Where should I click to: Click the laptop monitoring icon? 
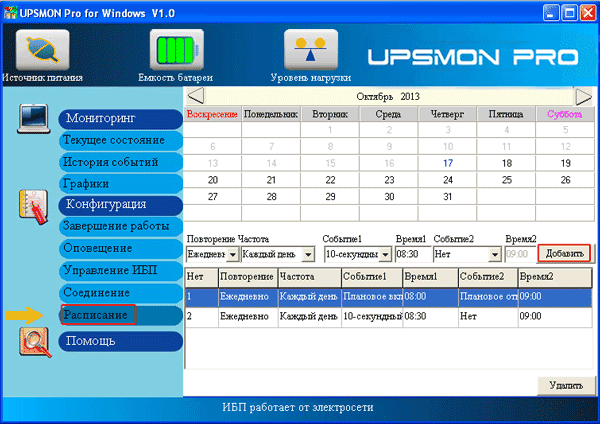(34, 118)
